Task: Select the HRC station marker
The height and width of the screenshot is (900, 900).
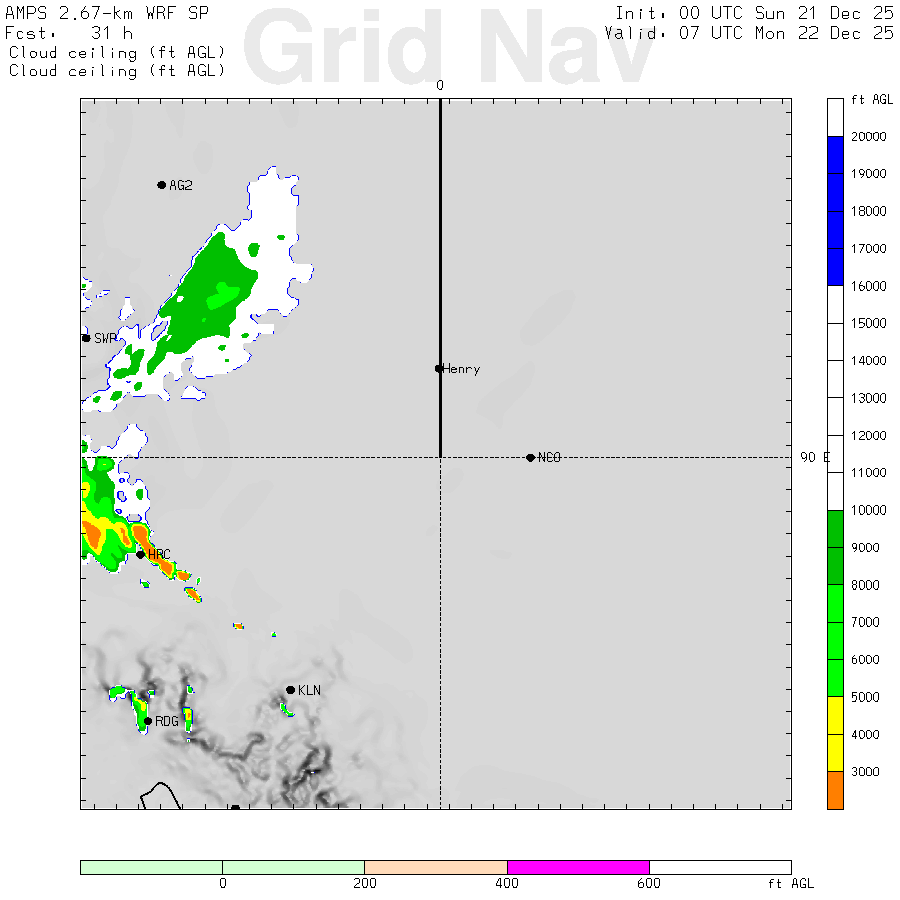Action: click(140, 554)
